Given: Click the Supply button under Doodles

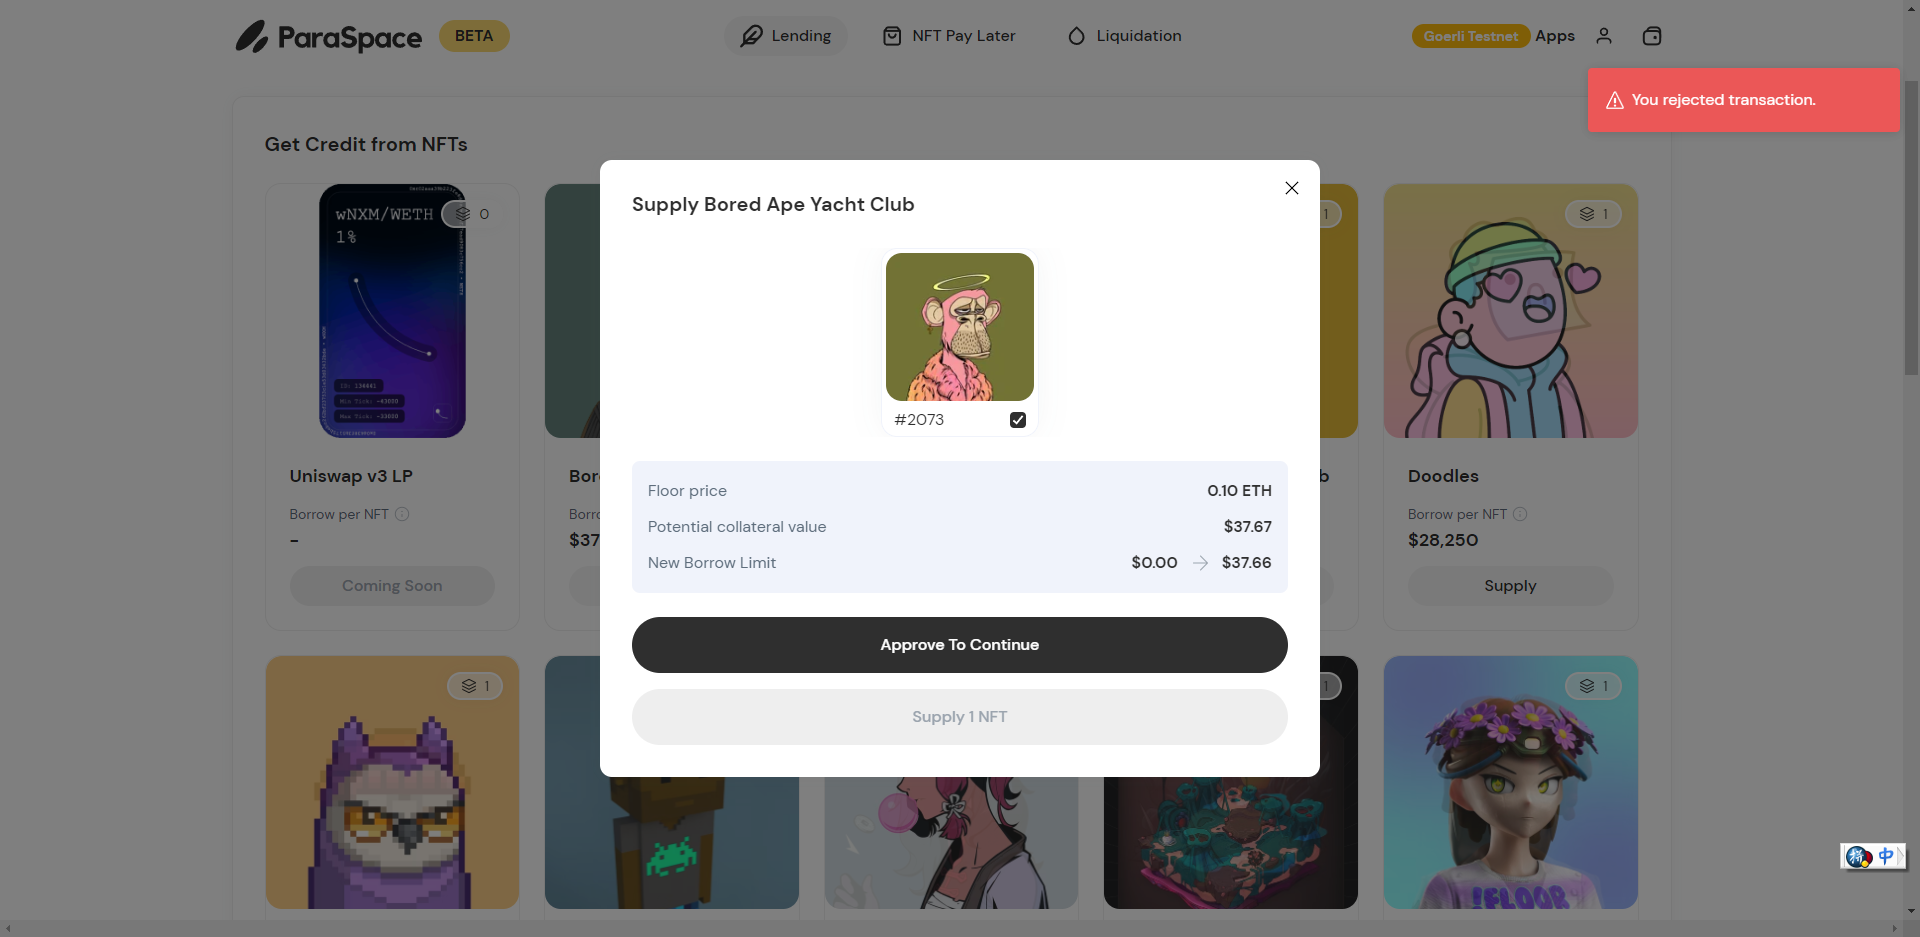Looking at the screenshot, I should coord(1510,586).
